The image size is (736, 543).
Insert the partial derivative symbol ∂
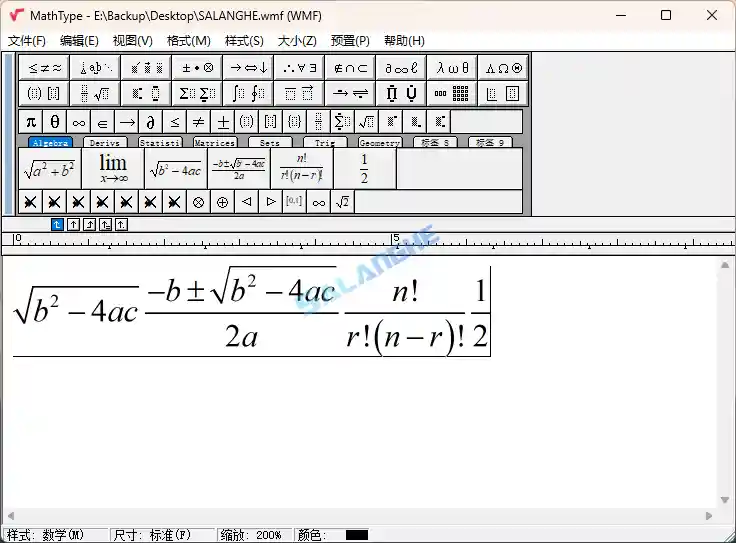click(150, 122)
